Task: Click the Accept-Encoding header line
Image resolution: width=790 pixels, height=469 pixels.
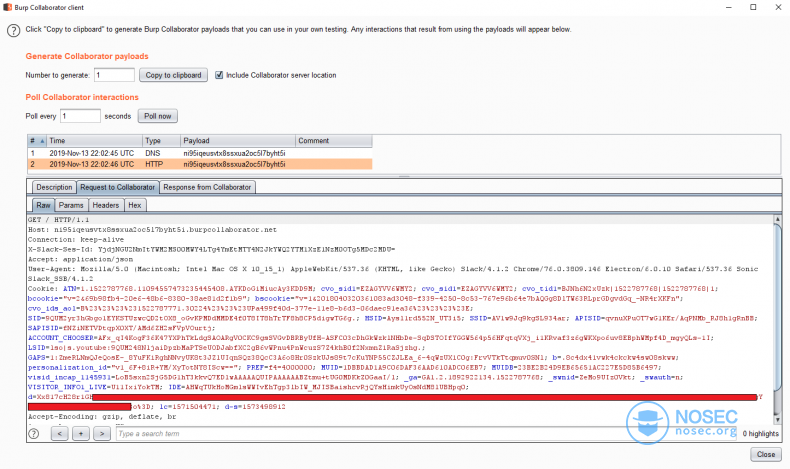Action: (102, 417)
